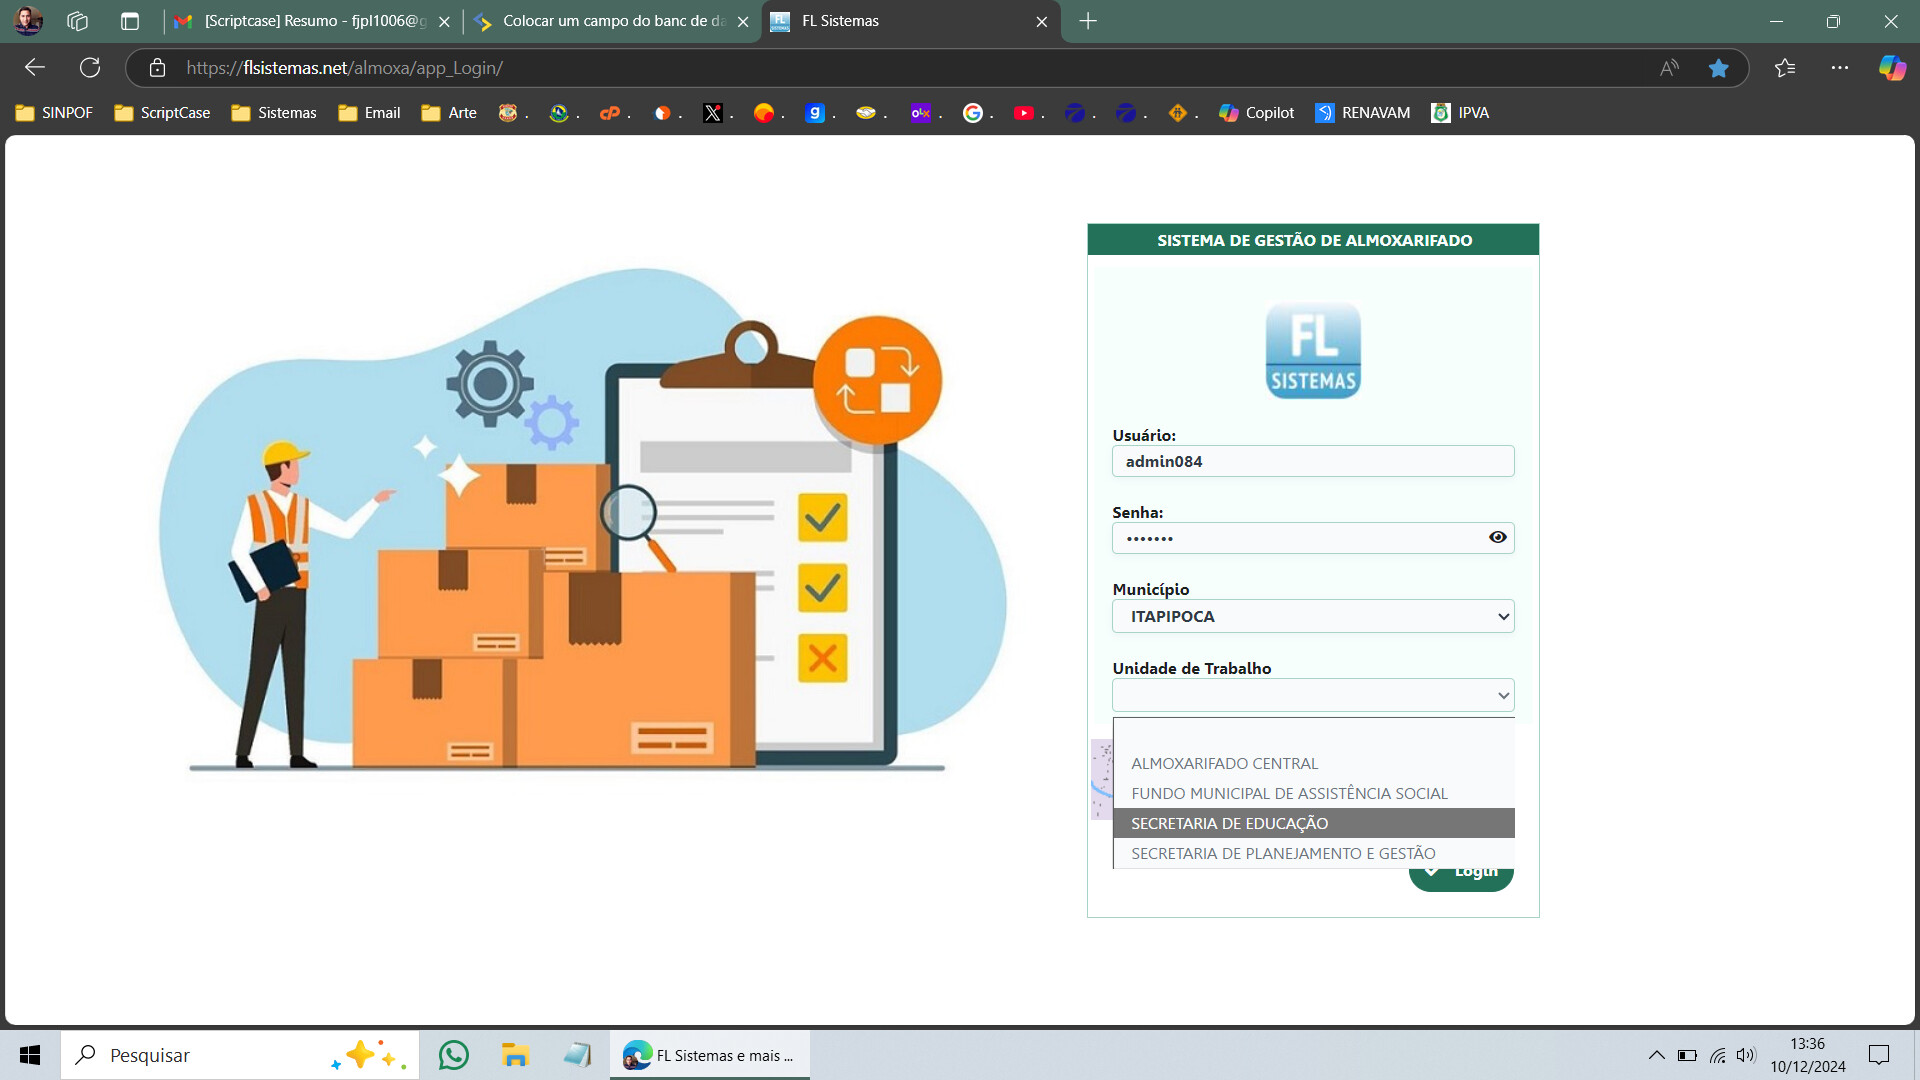Choose ALMOXARIFADO CENTRAL from list

(1224, 763)
